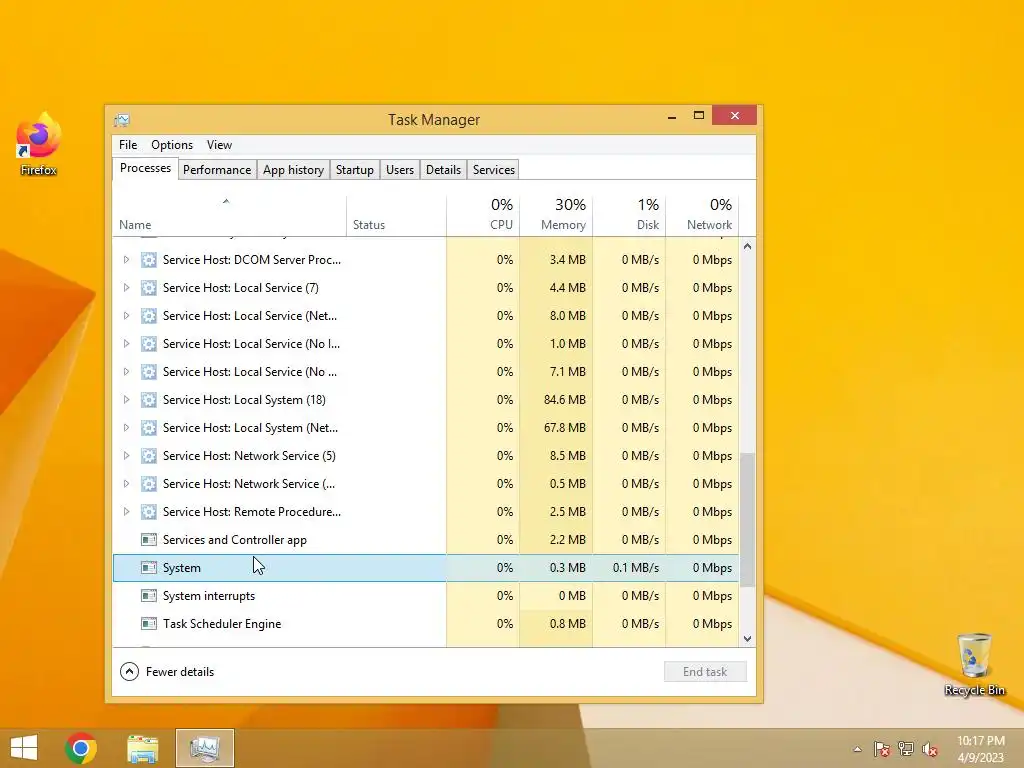
Task: Show hidden icons in system tray
Action: point(857,749)
